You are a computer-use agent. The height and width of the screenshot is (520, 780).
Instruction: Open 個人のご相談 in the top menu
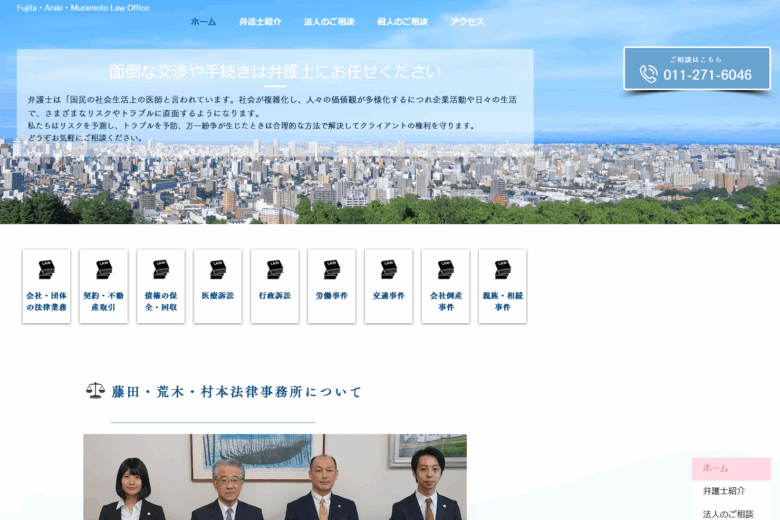pos(402,21)
